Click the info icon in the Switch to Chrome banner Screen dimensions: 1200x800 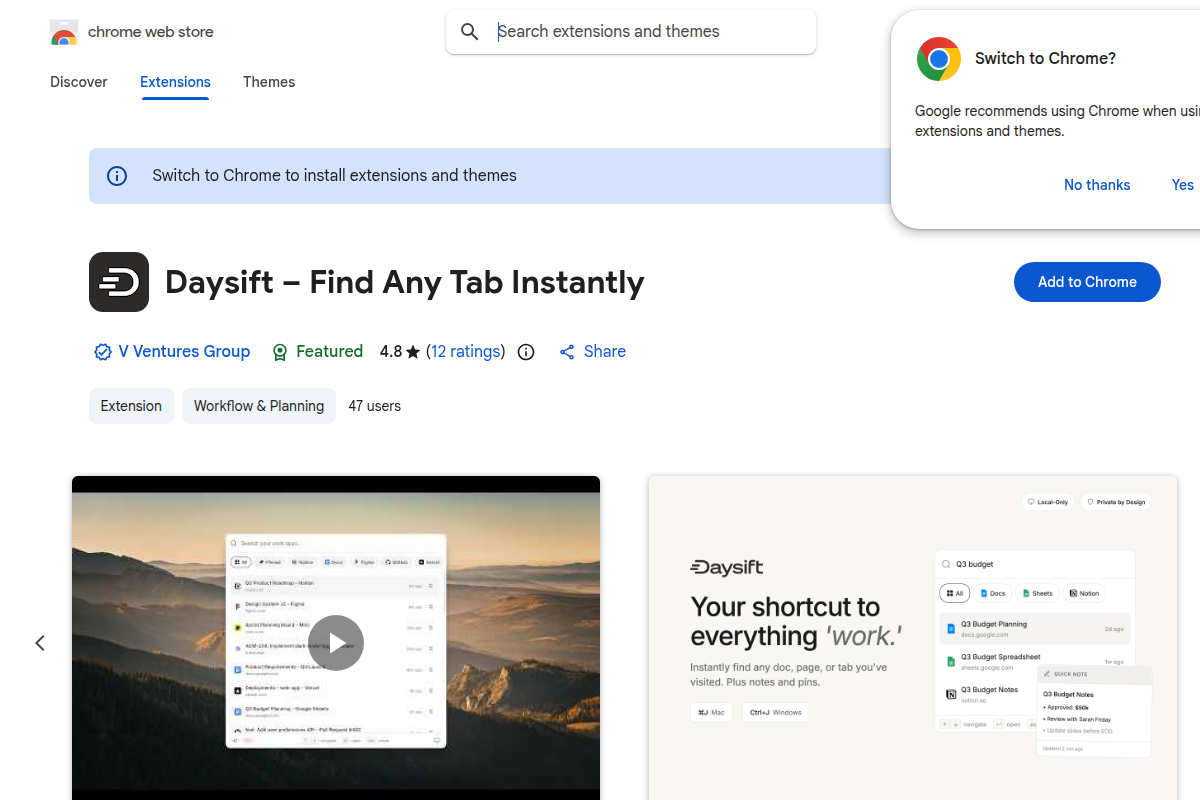pyautogui.click(x=117, y=176)
